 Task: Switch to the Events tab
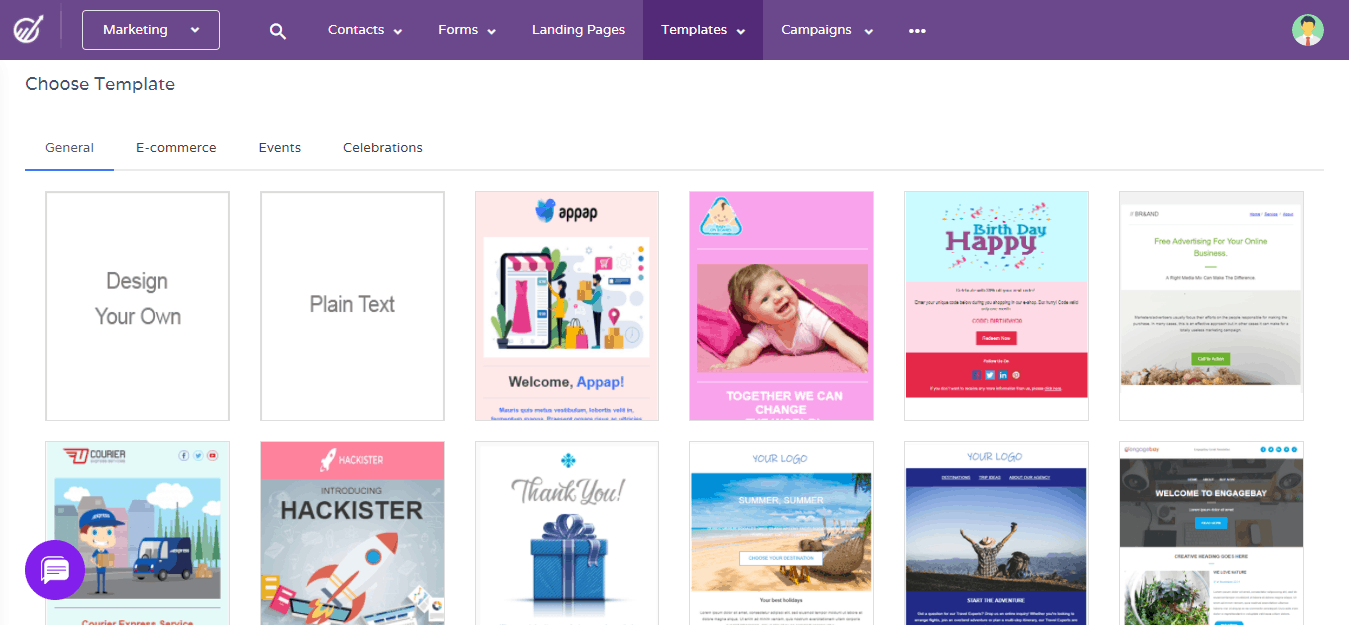click(280, 148)
